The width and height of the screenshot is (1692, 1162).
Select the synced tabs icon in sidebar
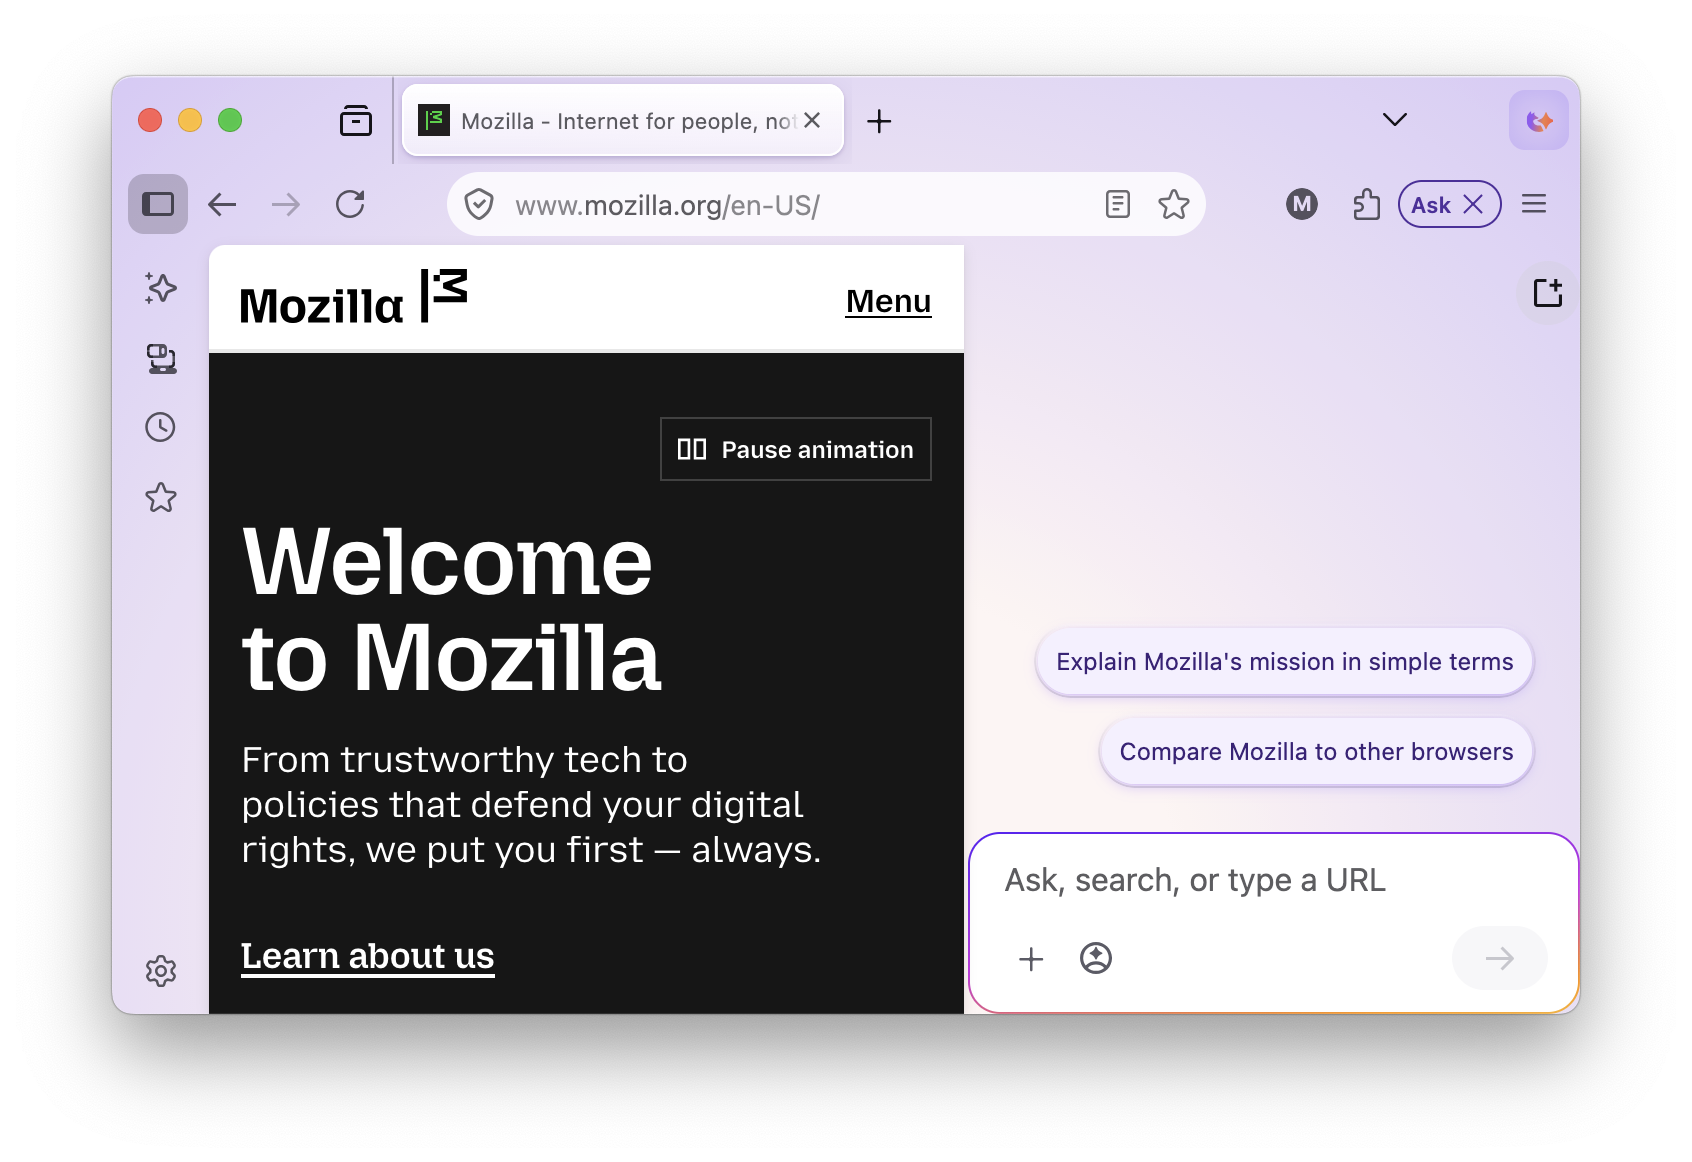tap(160, 359)
